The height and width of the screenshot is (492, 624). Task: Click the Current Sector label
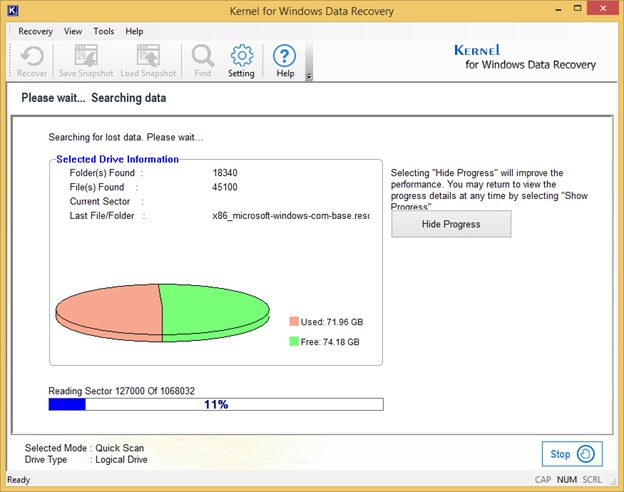click(99, 201)
